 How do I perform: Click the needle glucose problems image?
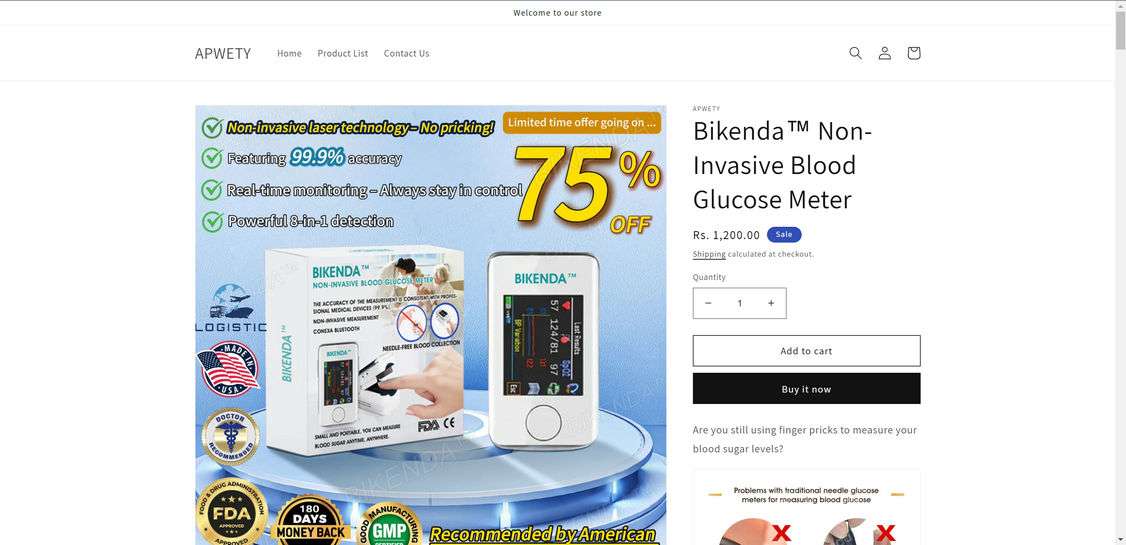pyautogui.click(x=806, y=508)
